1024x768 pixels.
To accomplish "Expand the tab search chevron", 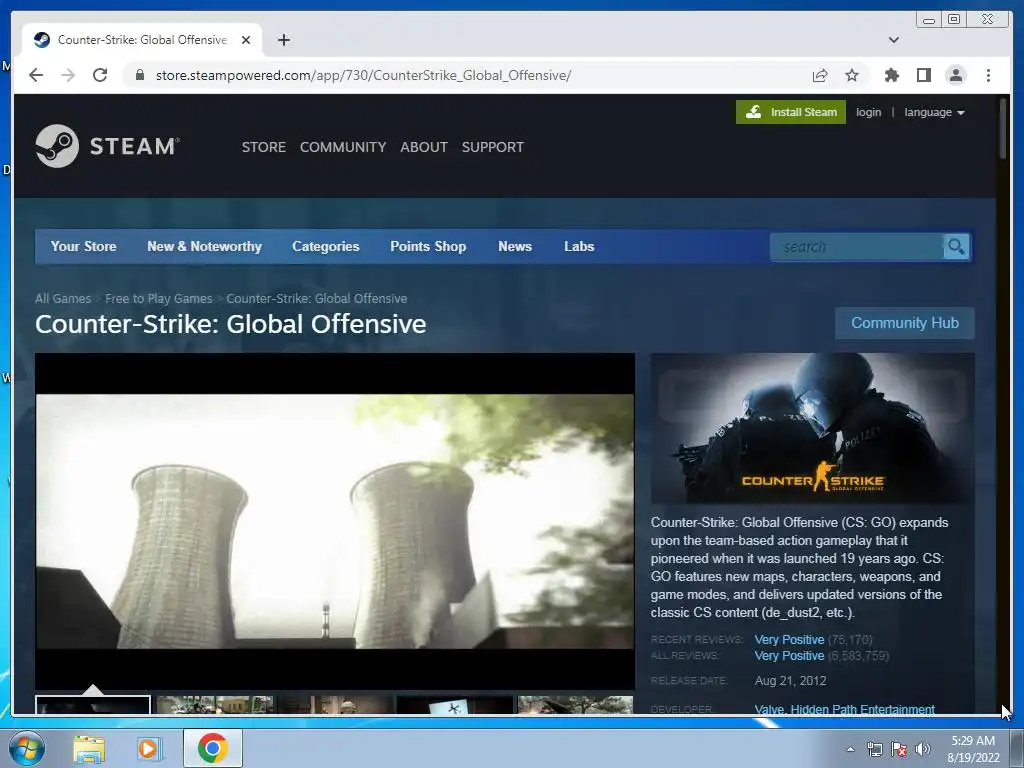I will [x=893, y=40].
